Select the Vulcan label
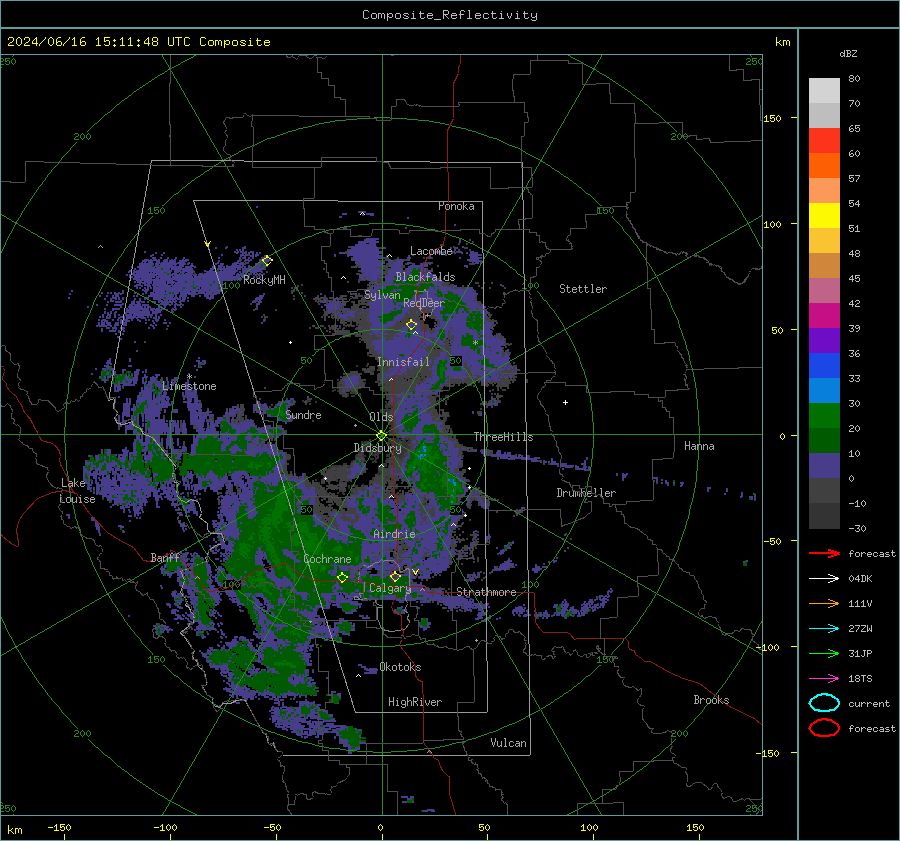This screenshot has width=900, height=841. pyautogui.click(x=508, y=743)
